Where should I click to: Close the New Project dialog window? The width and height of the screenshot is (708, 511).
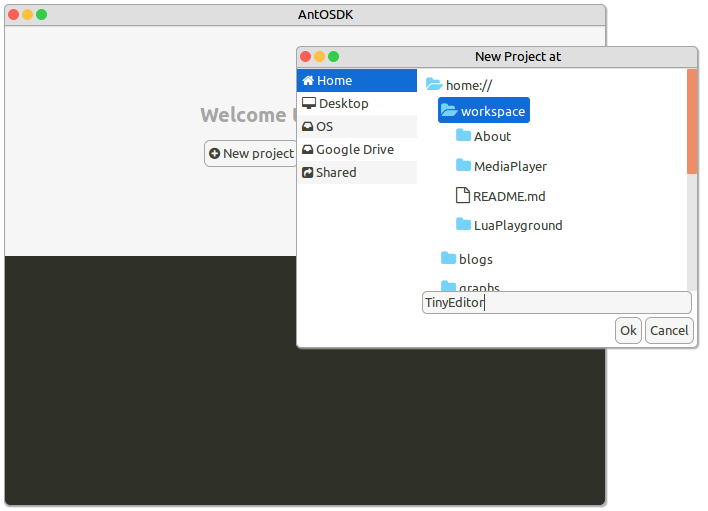click(x=305, y=57)
